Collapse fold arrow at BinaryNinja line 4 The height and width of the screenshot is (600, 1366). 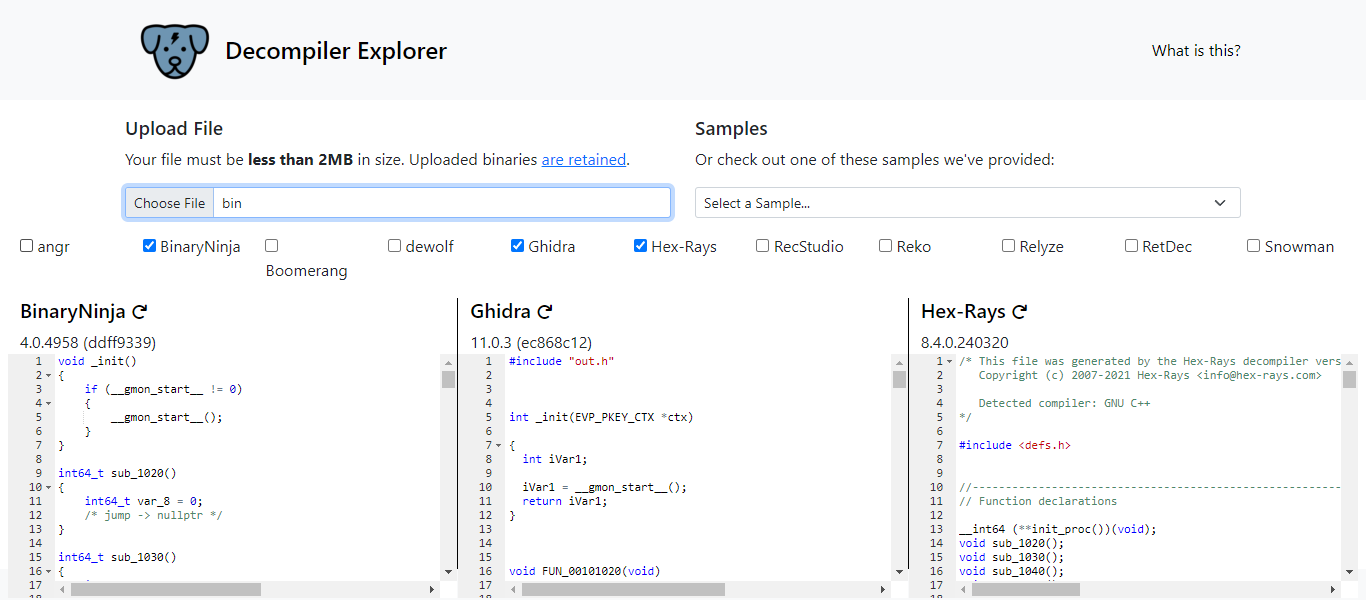(x=48, y=403)
